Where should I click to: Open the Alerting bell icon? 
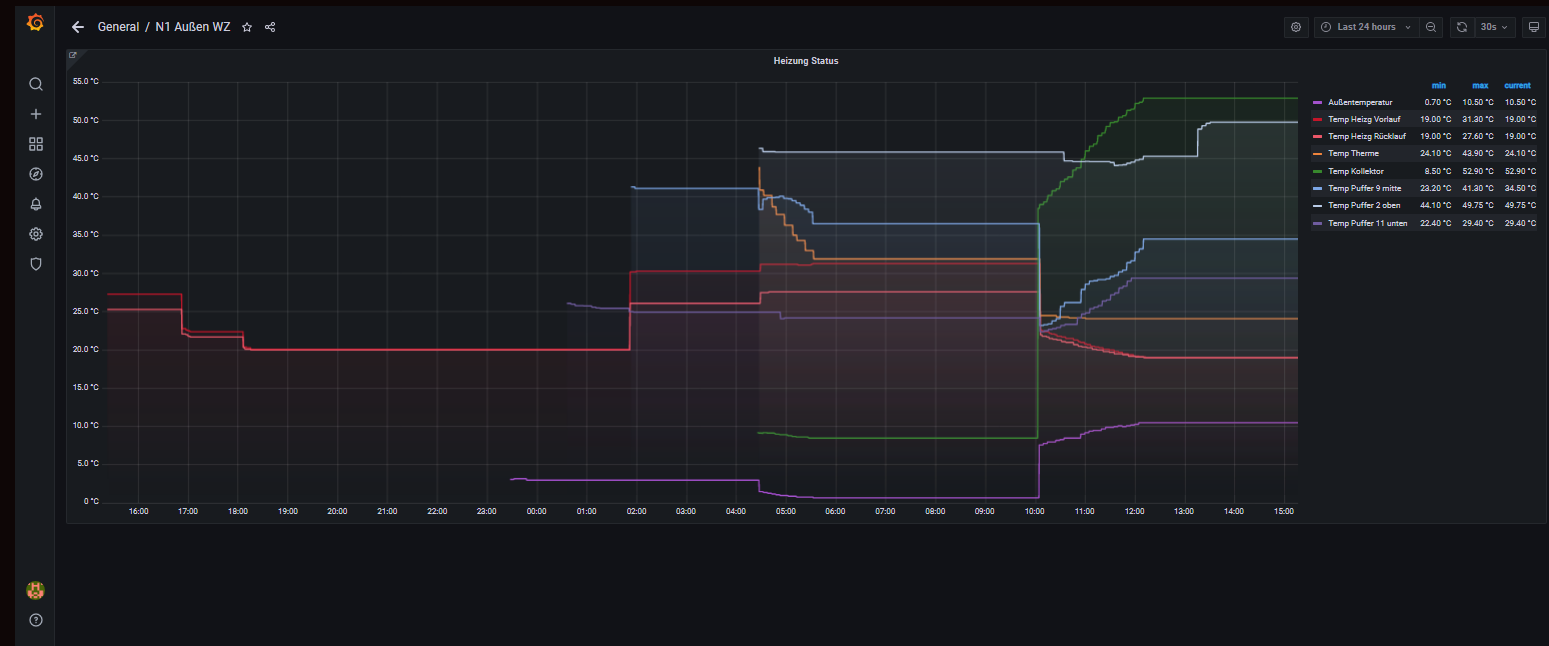click(36, 204)
